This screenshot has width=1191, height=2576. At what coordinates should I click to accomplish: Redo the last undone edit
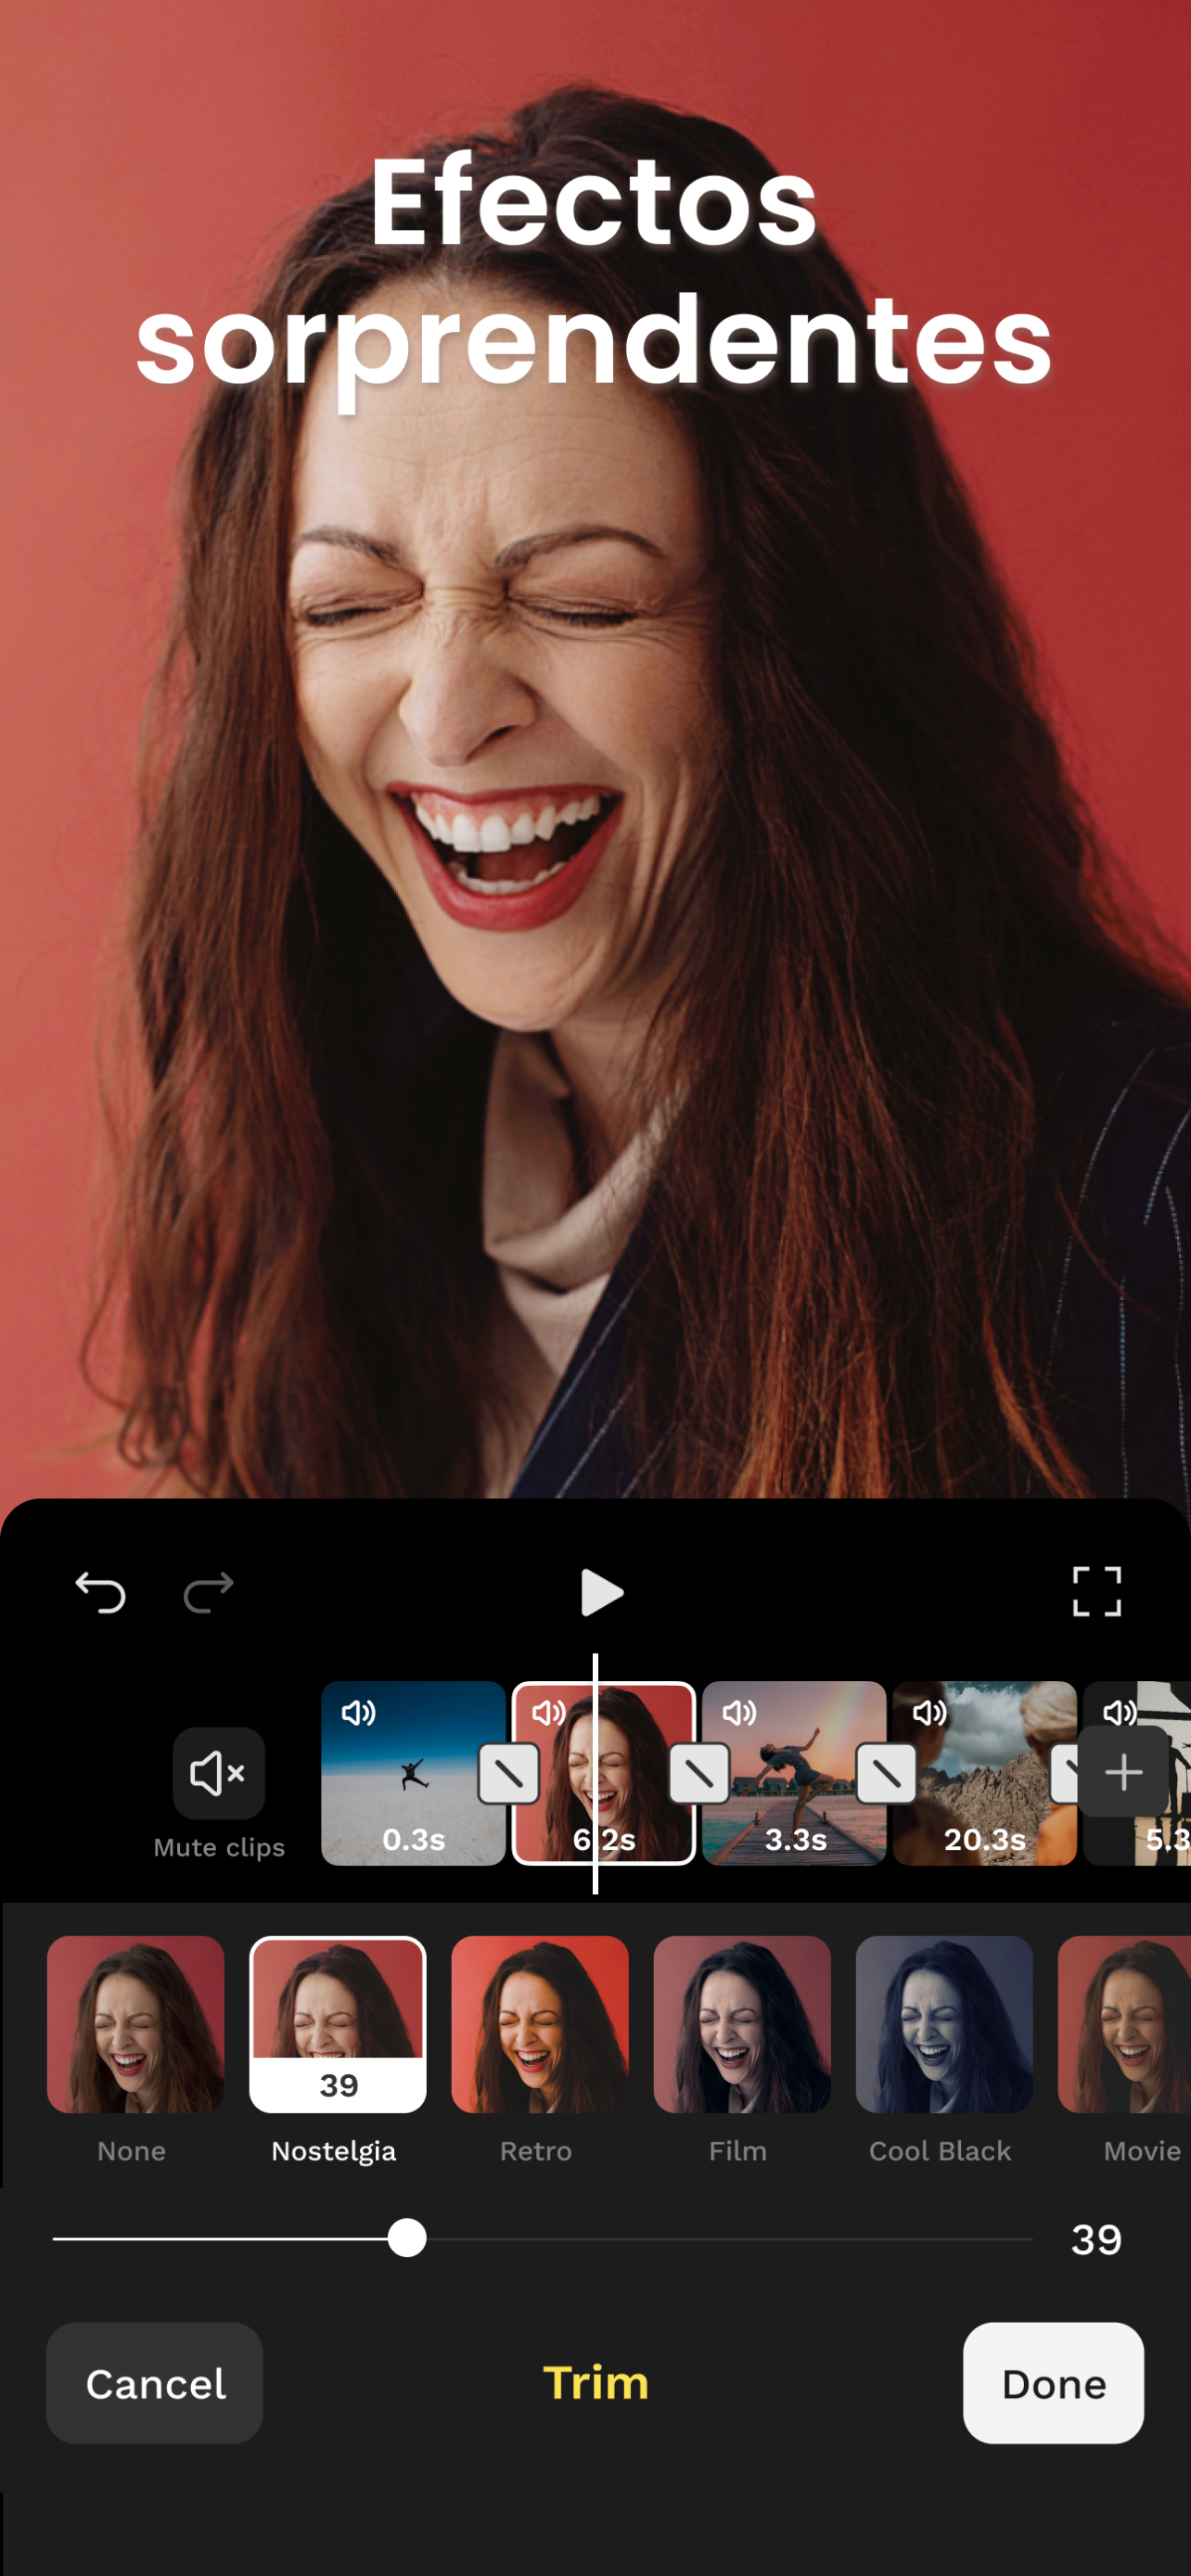click(x=208, y=1592)
